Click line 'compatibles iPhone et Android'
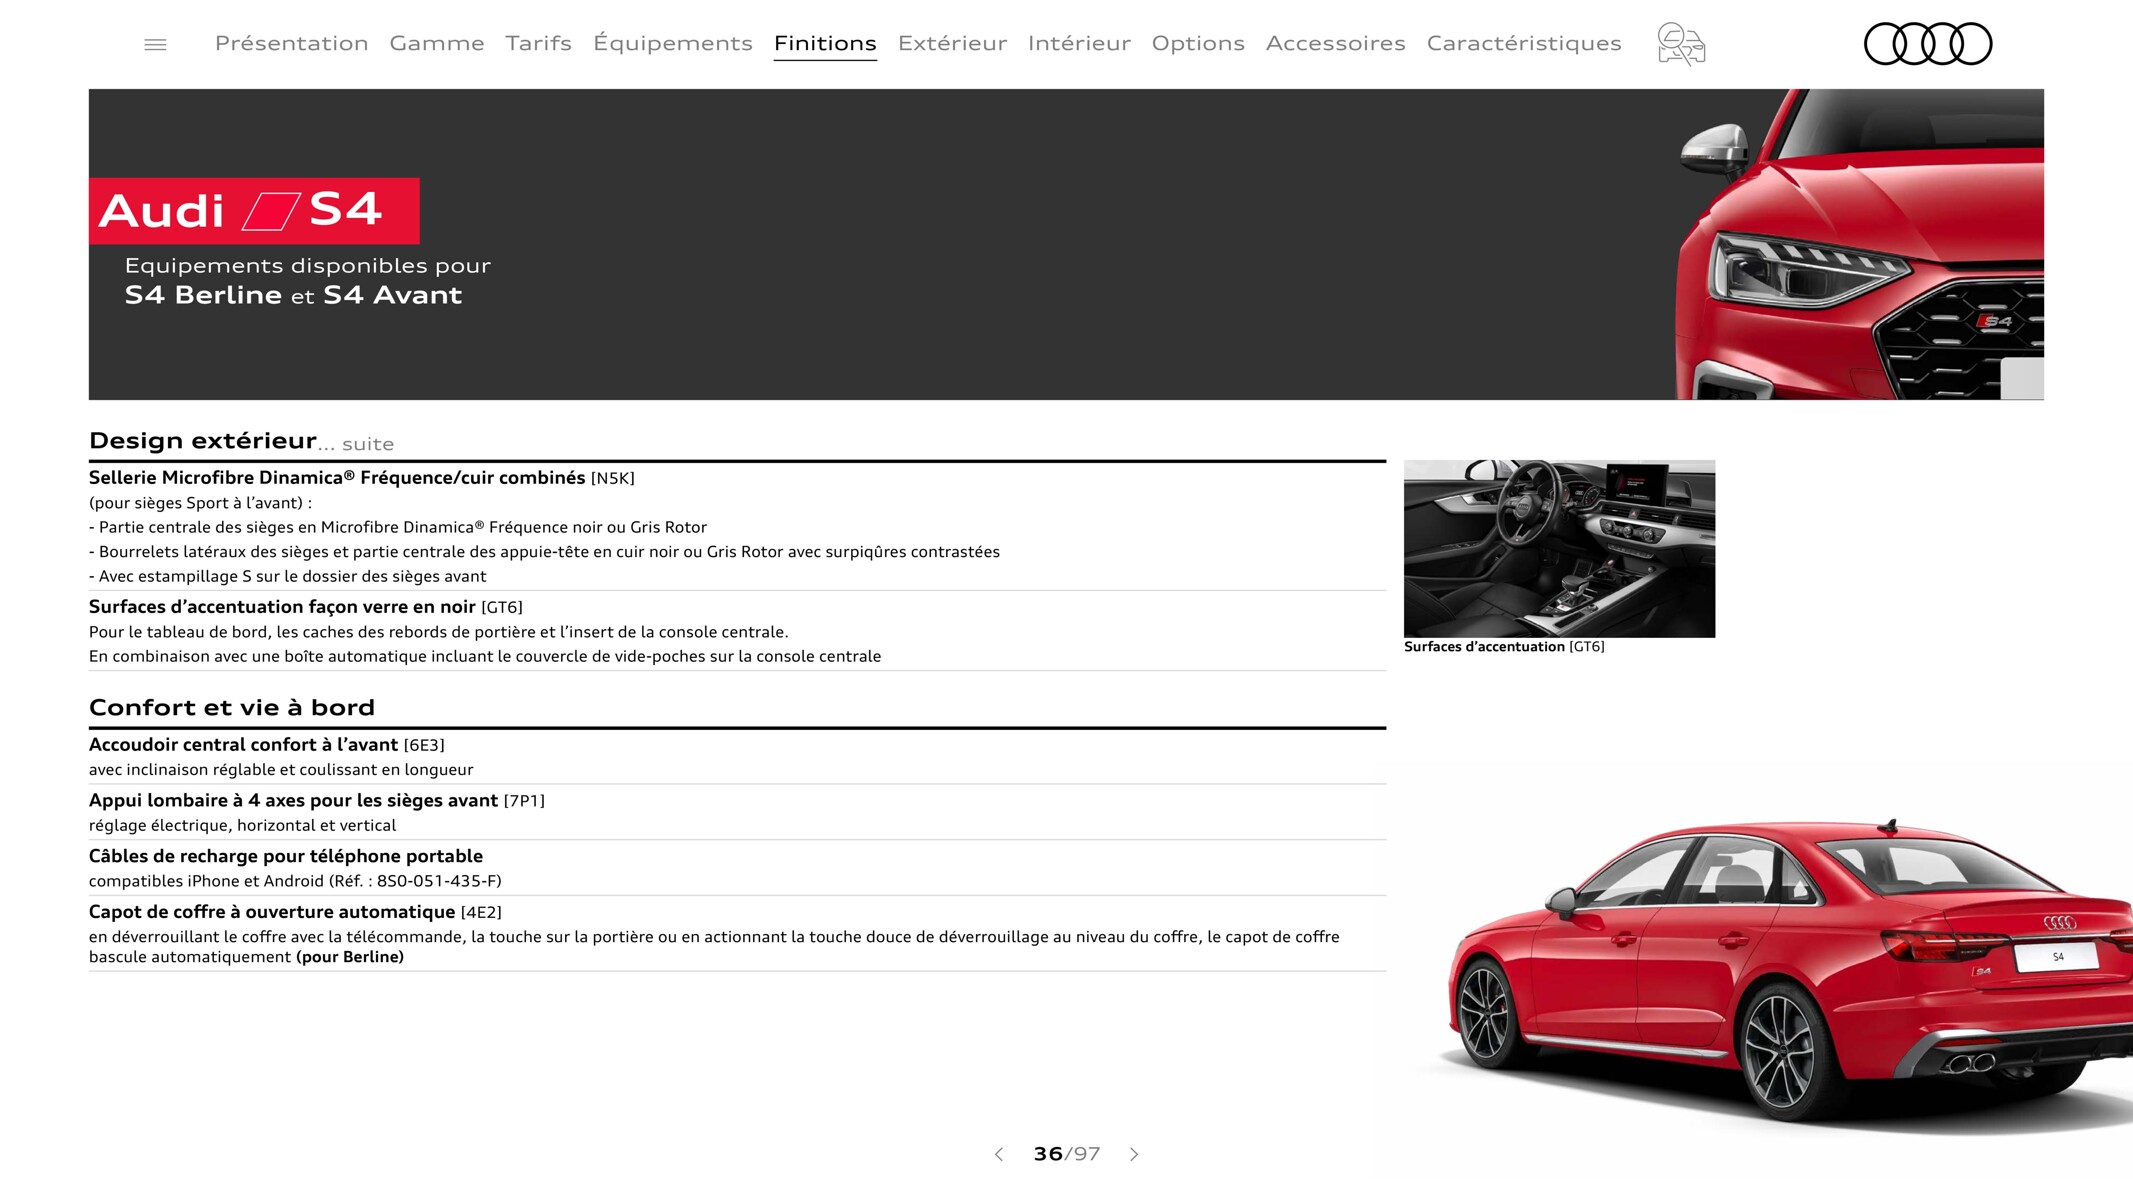This screenshot has width=2133, height=1200. 295,881
